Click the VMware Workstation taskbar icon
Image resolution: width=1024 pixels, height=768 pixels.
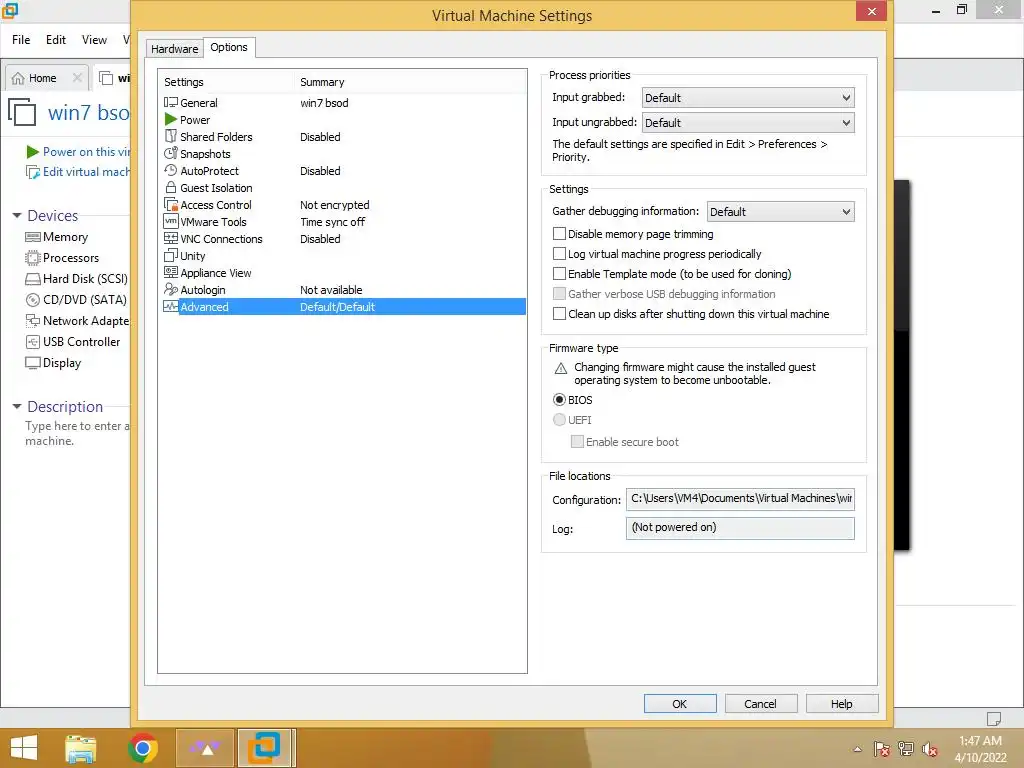(x=264, y=748)
